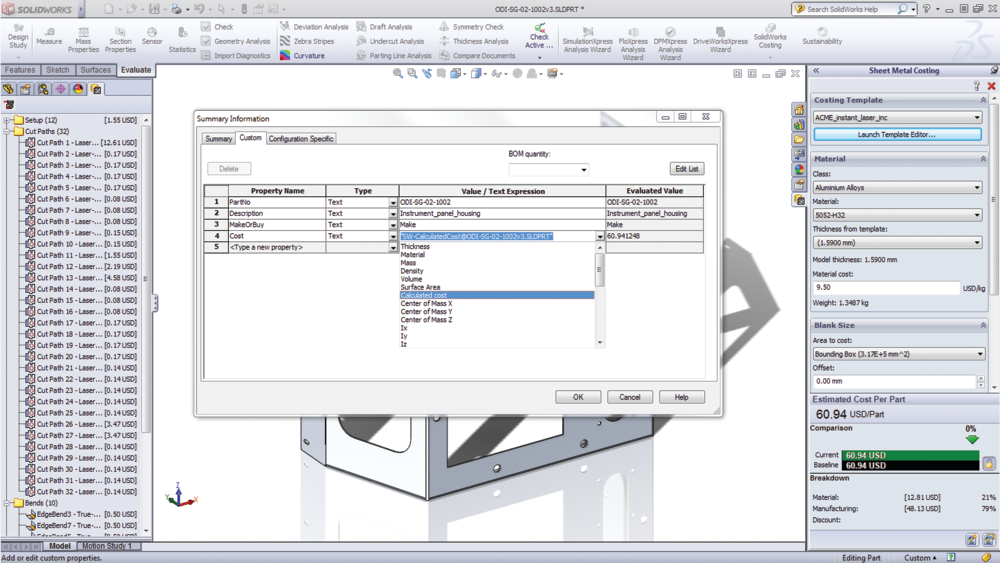Collapse the Costing Template section
1000x563 pixels.
983,100
